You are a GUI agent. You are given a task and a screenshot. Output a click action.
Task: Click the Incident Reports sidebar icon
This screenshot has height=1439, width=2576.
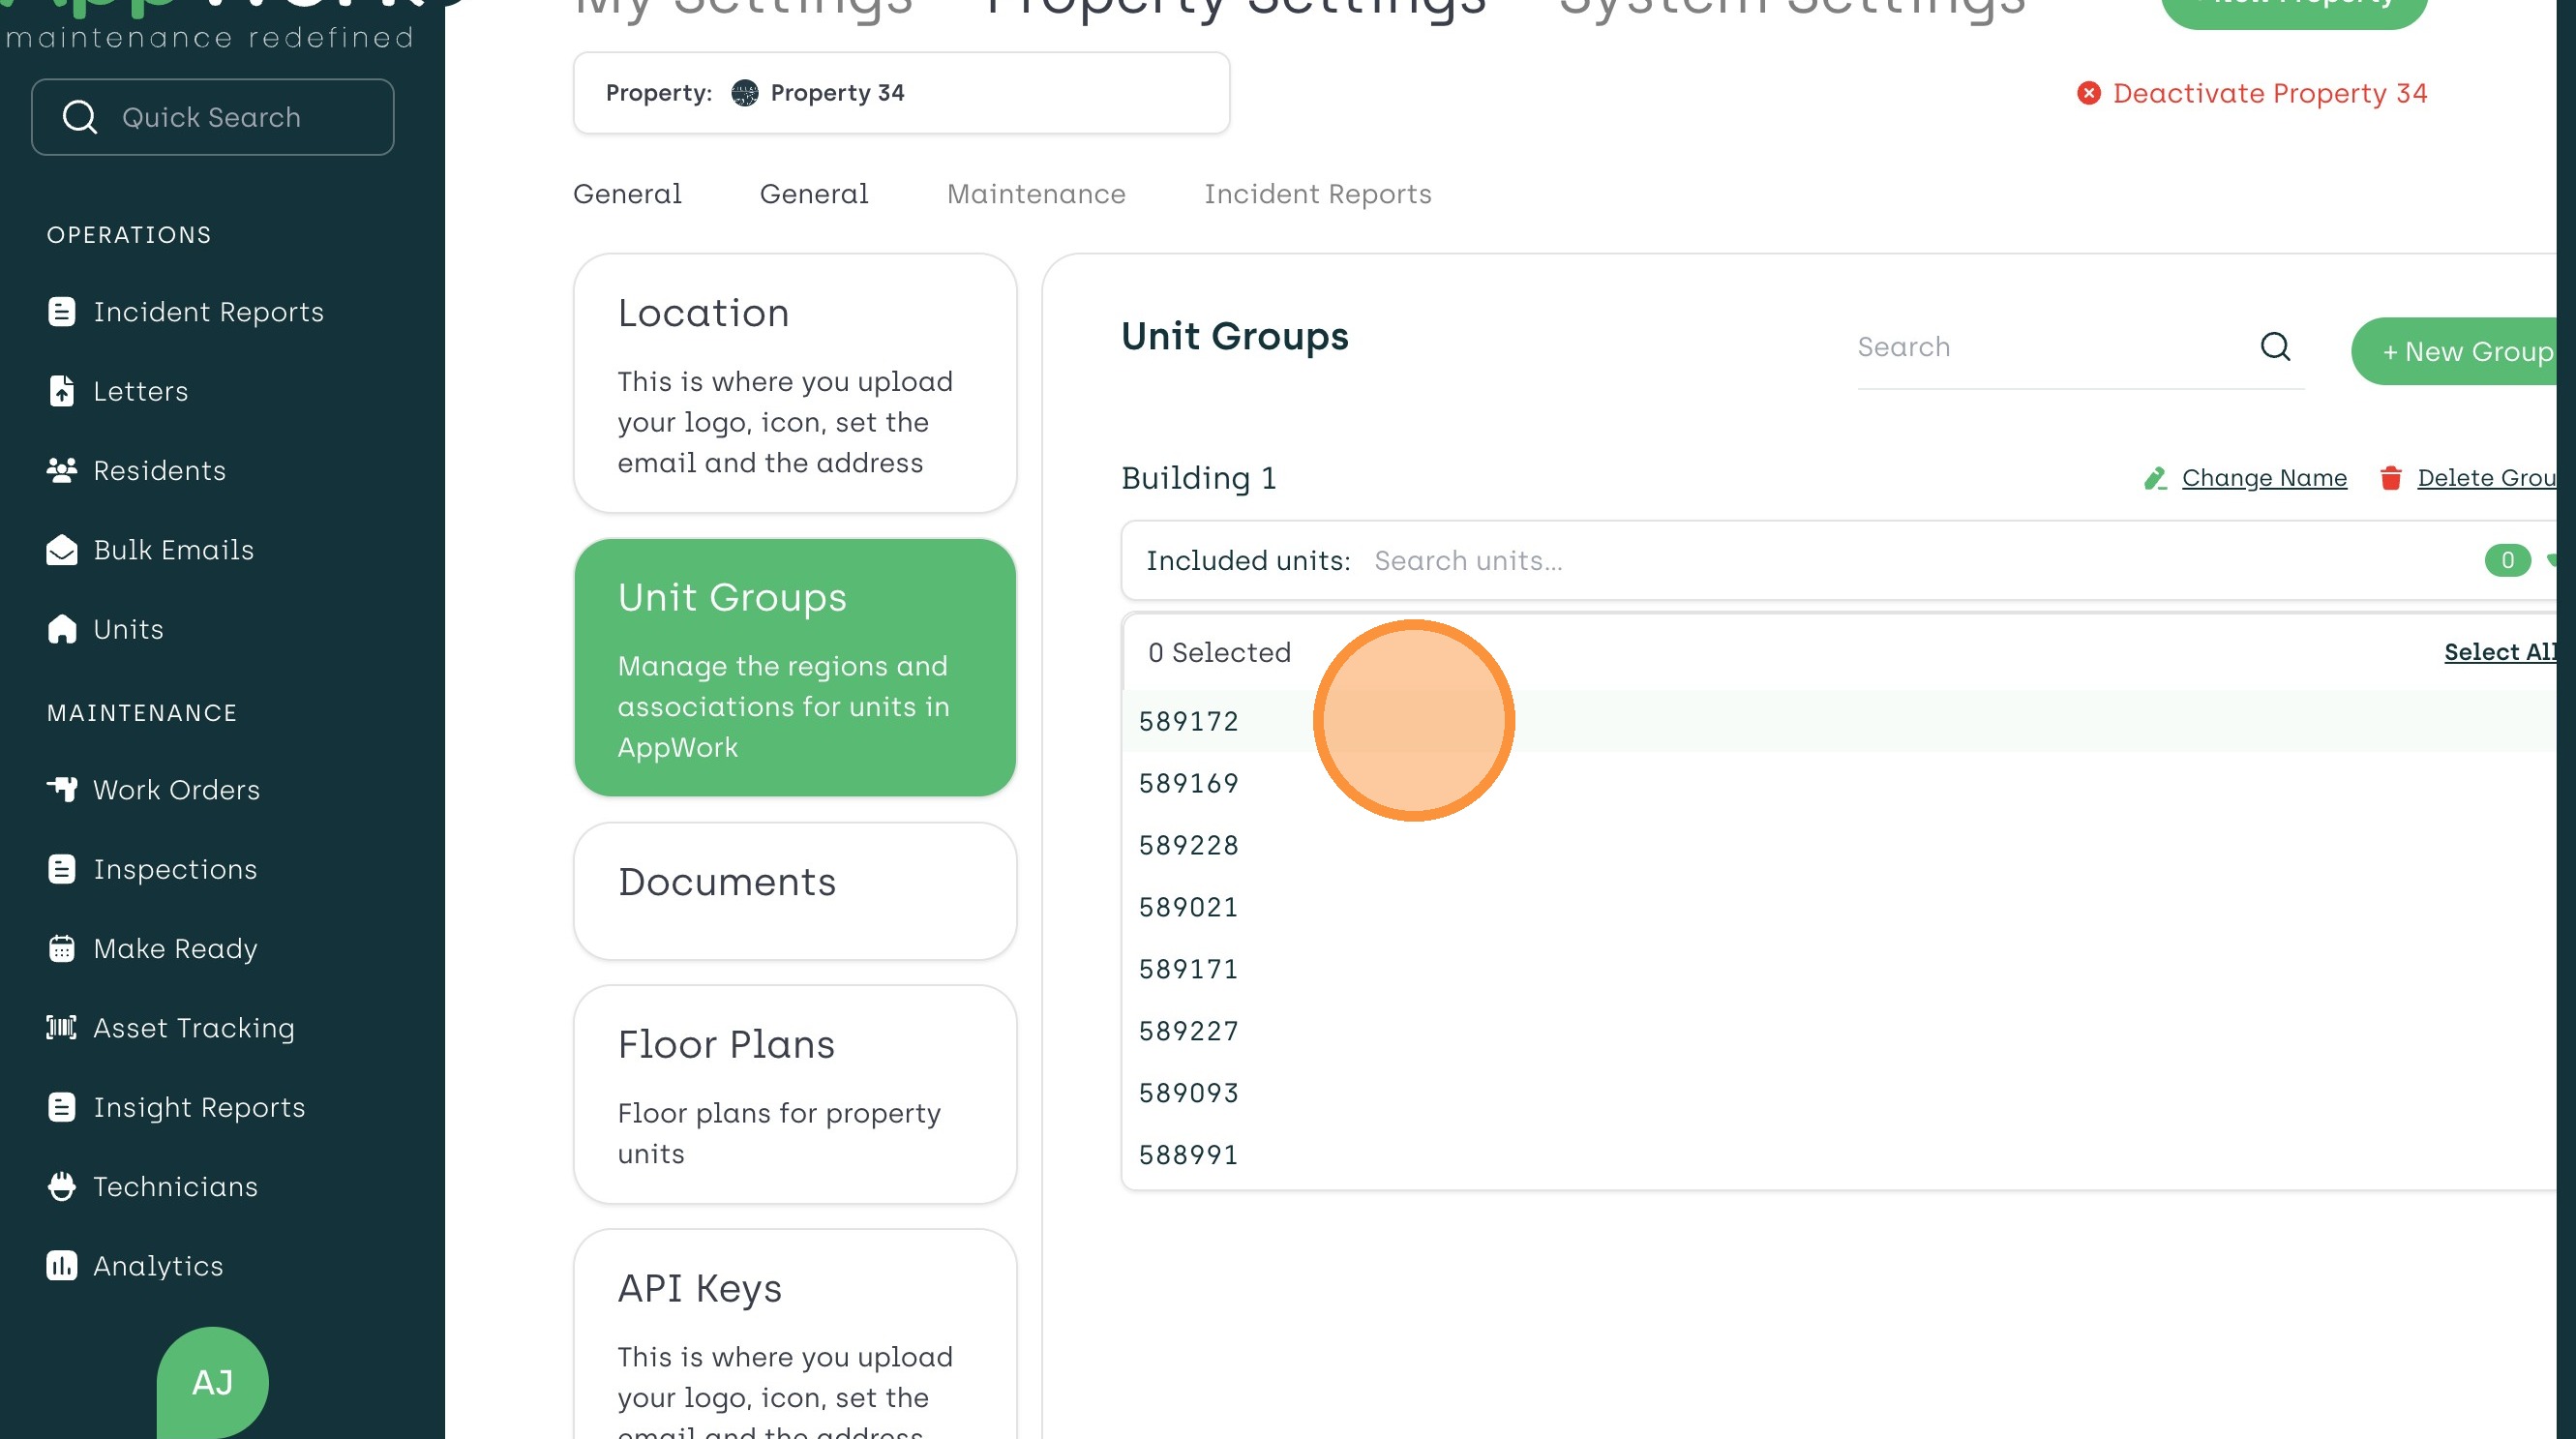pyautogui.click(x=61, y=312)
